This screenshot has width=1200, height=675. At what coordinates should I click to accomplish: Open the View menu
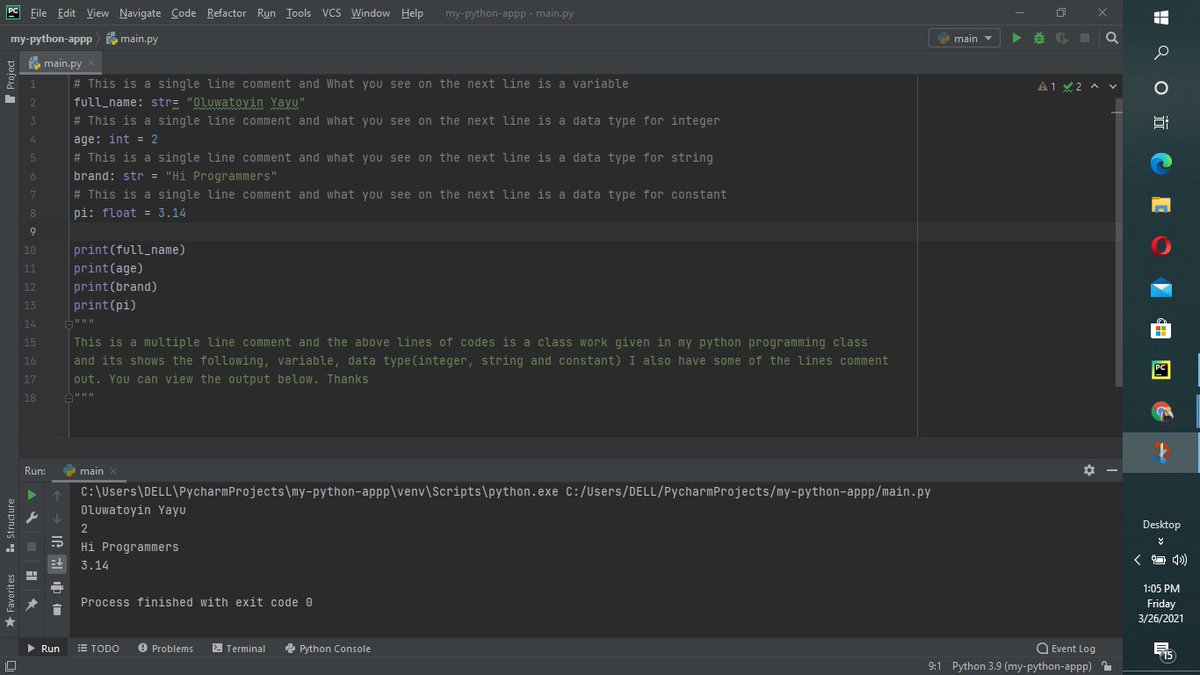[x=97, y=13]
